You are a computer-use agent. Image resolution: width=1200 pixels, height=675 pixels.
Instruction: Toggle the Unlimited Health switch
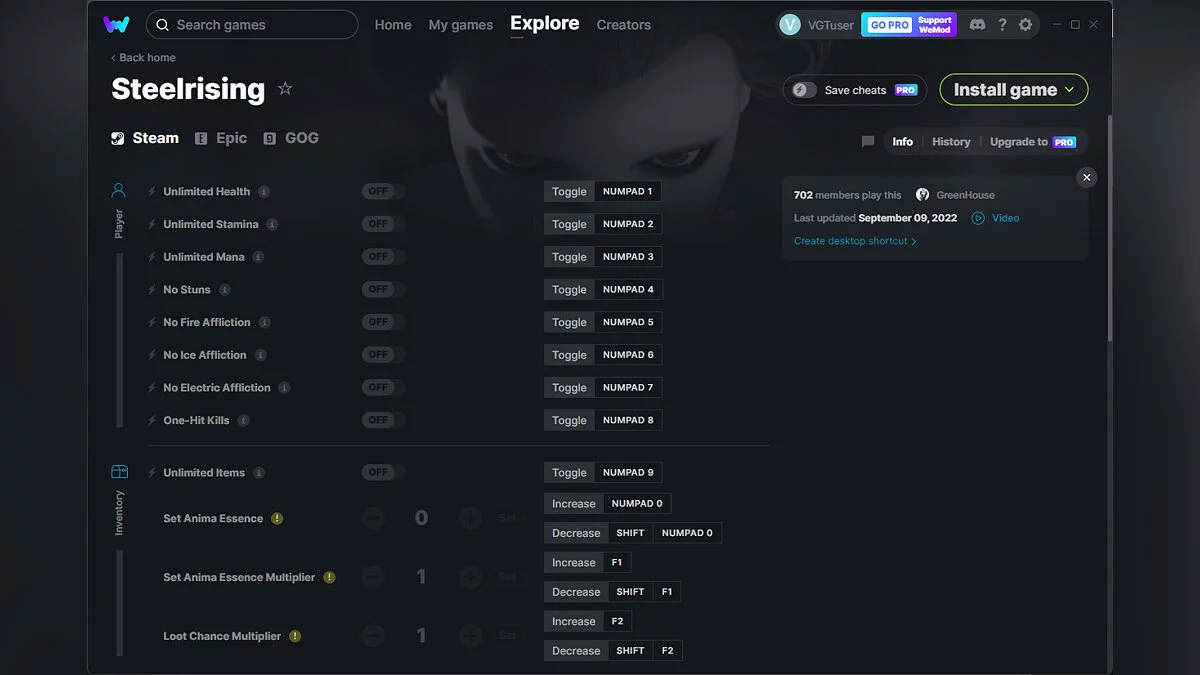(381, 191)
